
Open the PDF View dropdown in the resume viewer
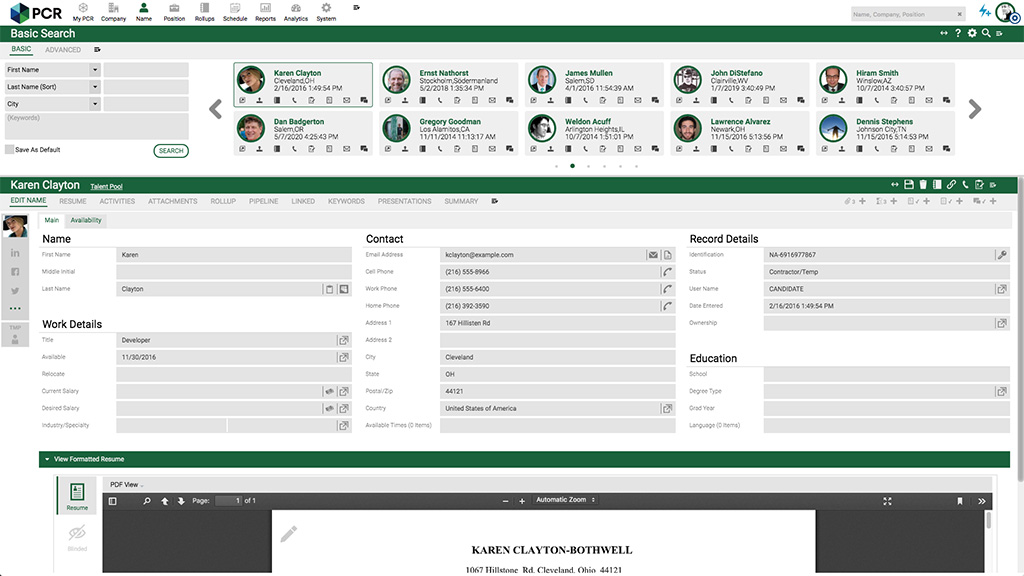coord(123,483)
